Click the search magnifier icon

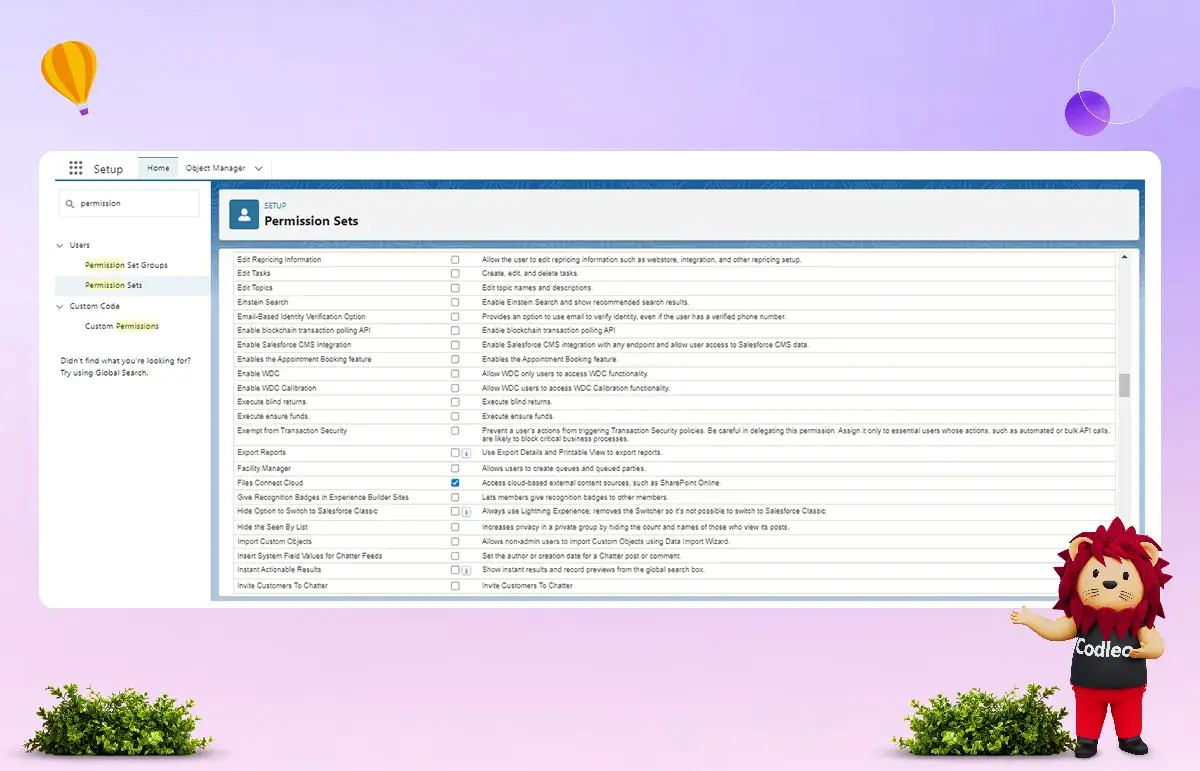[x=70, y=203]
